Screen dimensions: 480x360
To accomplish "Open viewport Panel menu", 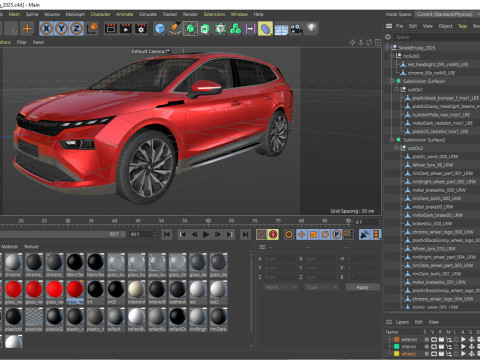I will (38, 42).
